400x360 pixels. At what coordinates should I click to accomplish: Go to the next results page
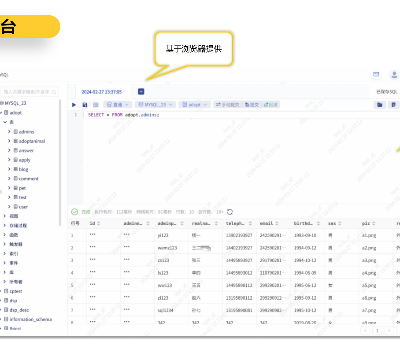(389, 330)
